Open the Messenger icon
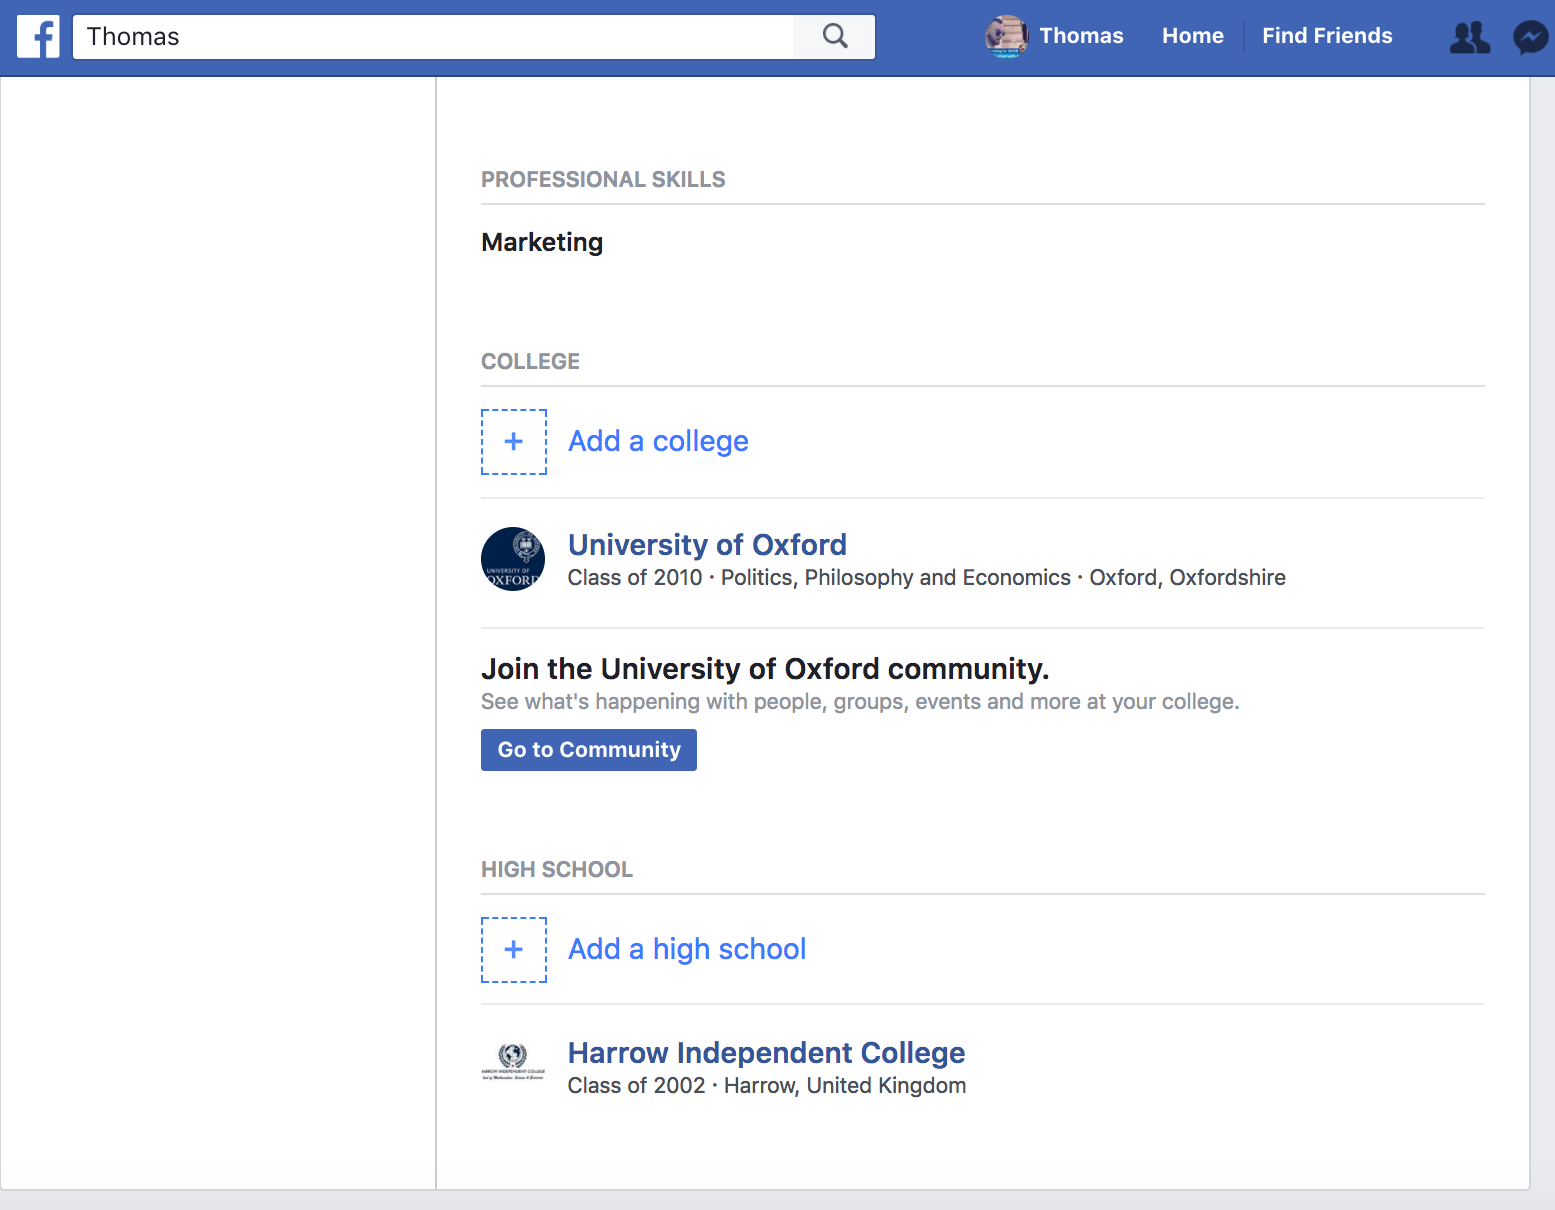The height and width of the screenshot is (1210, 1555). pyautogui.click(x=1531, y=37)
